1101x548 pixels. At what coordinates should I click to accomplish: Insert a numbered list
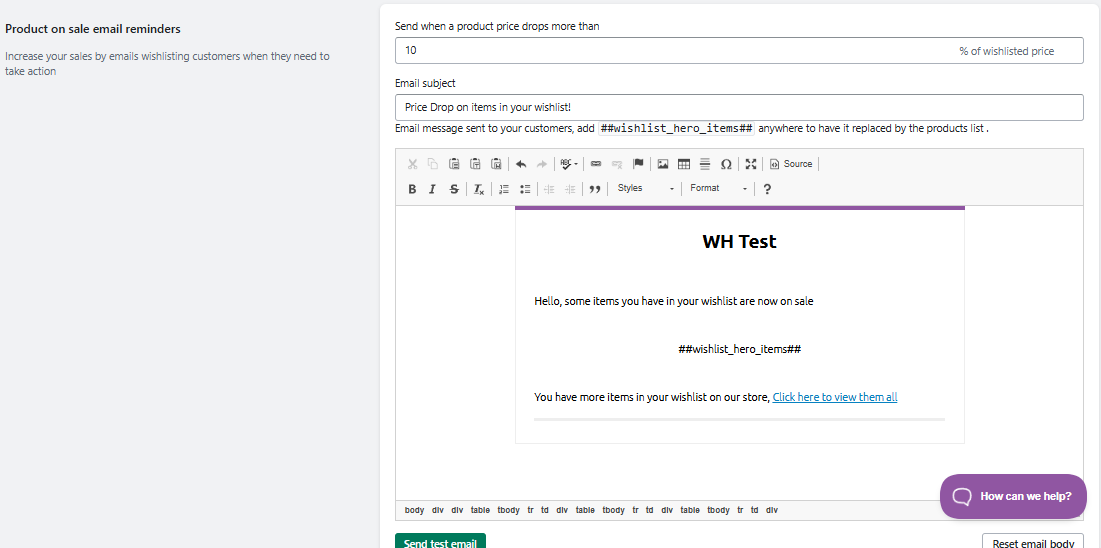pyautogui.click(x=503, y=189)
